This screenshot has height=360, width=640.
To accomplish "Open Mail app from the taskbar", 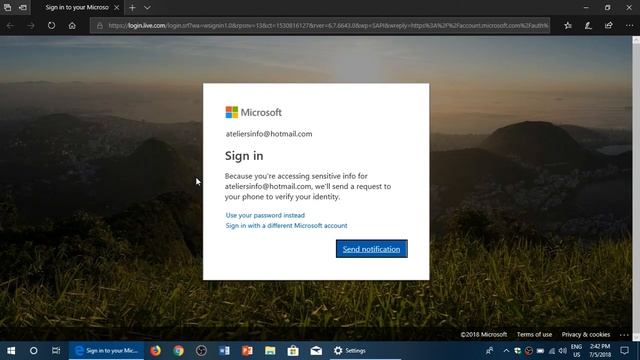I will click(x=316, y=351).
